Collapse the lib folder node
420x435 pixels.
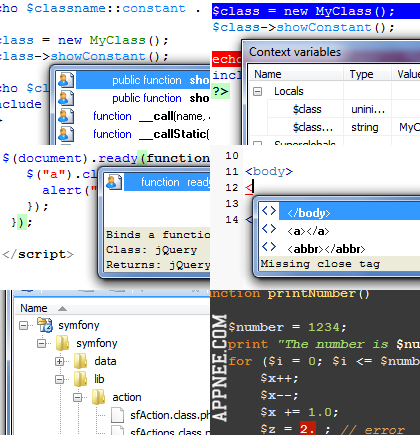[x=59, y=379]
